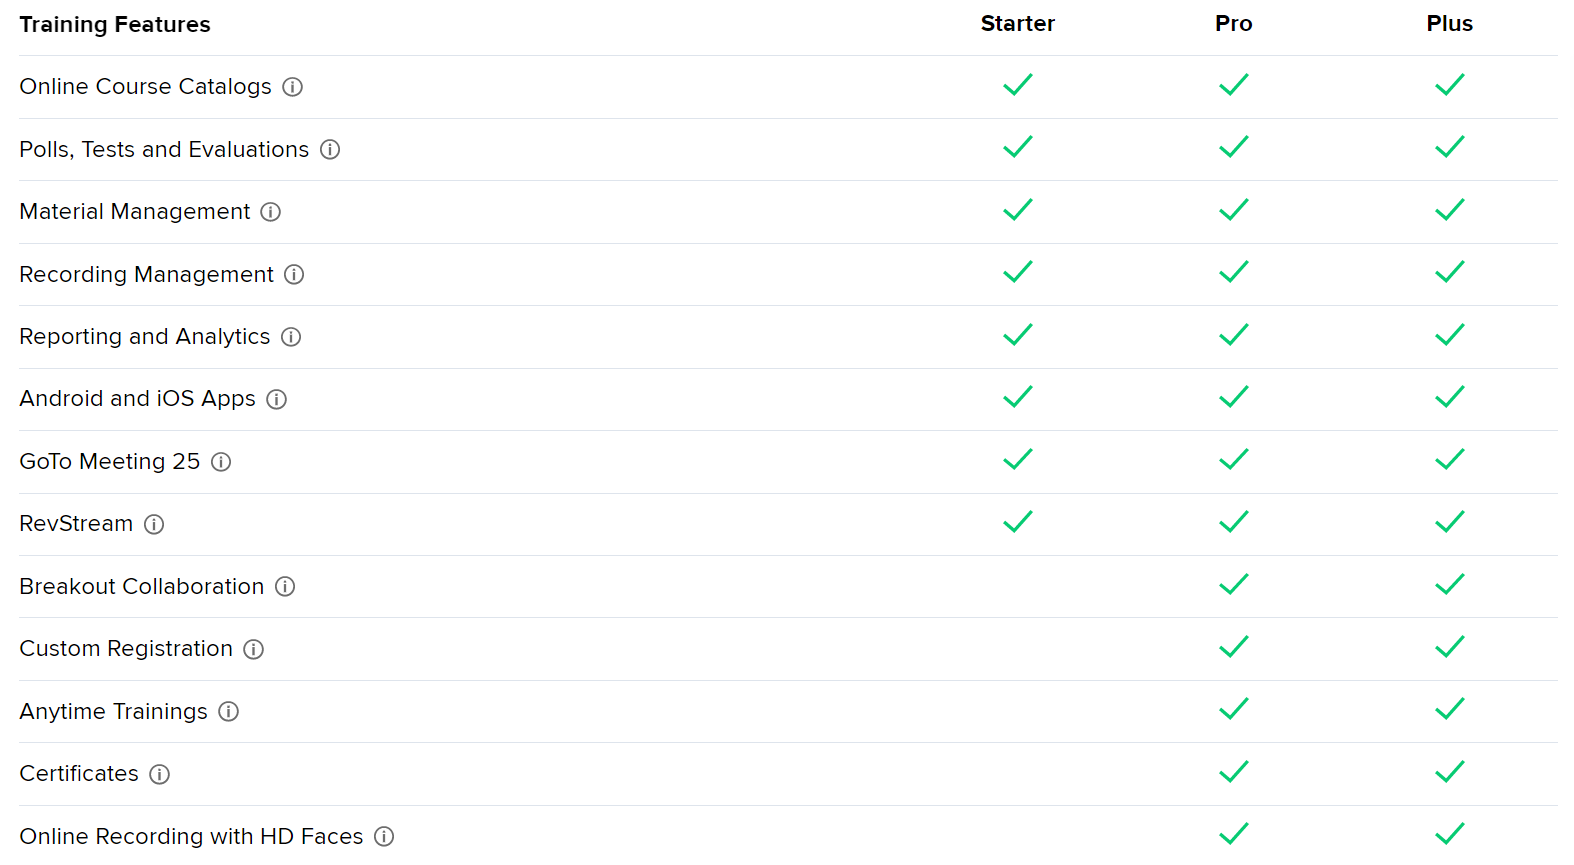Show info for Certificates feature
The height and width of the screenshot is (865, 1574).
click(x=160, y=774)
